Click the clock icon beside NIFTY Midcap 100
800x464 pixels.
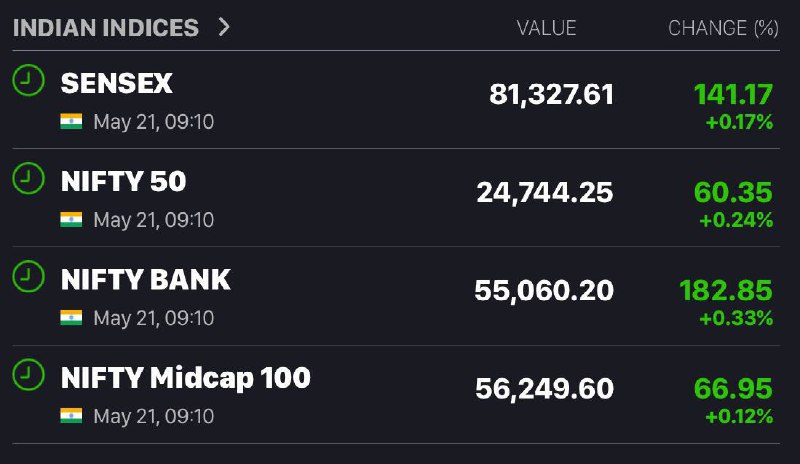(x=29, y=375)
